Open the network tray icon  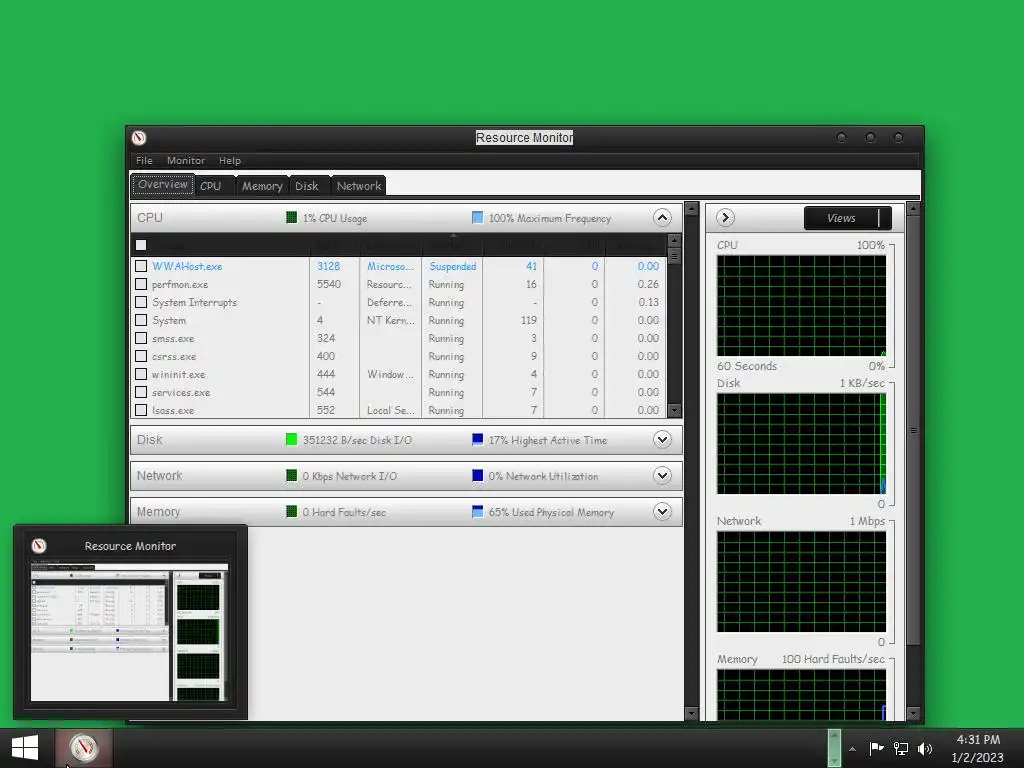[901, 748]
